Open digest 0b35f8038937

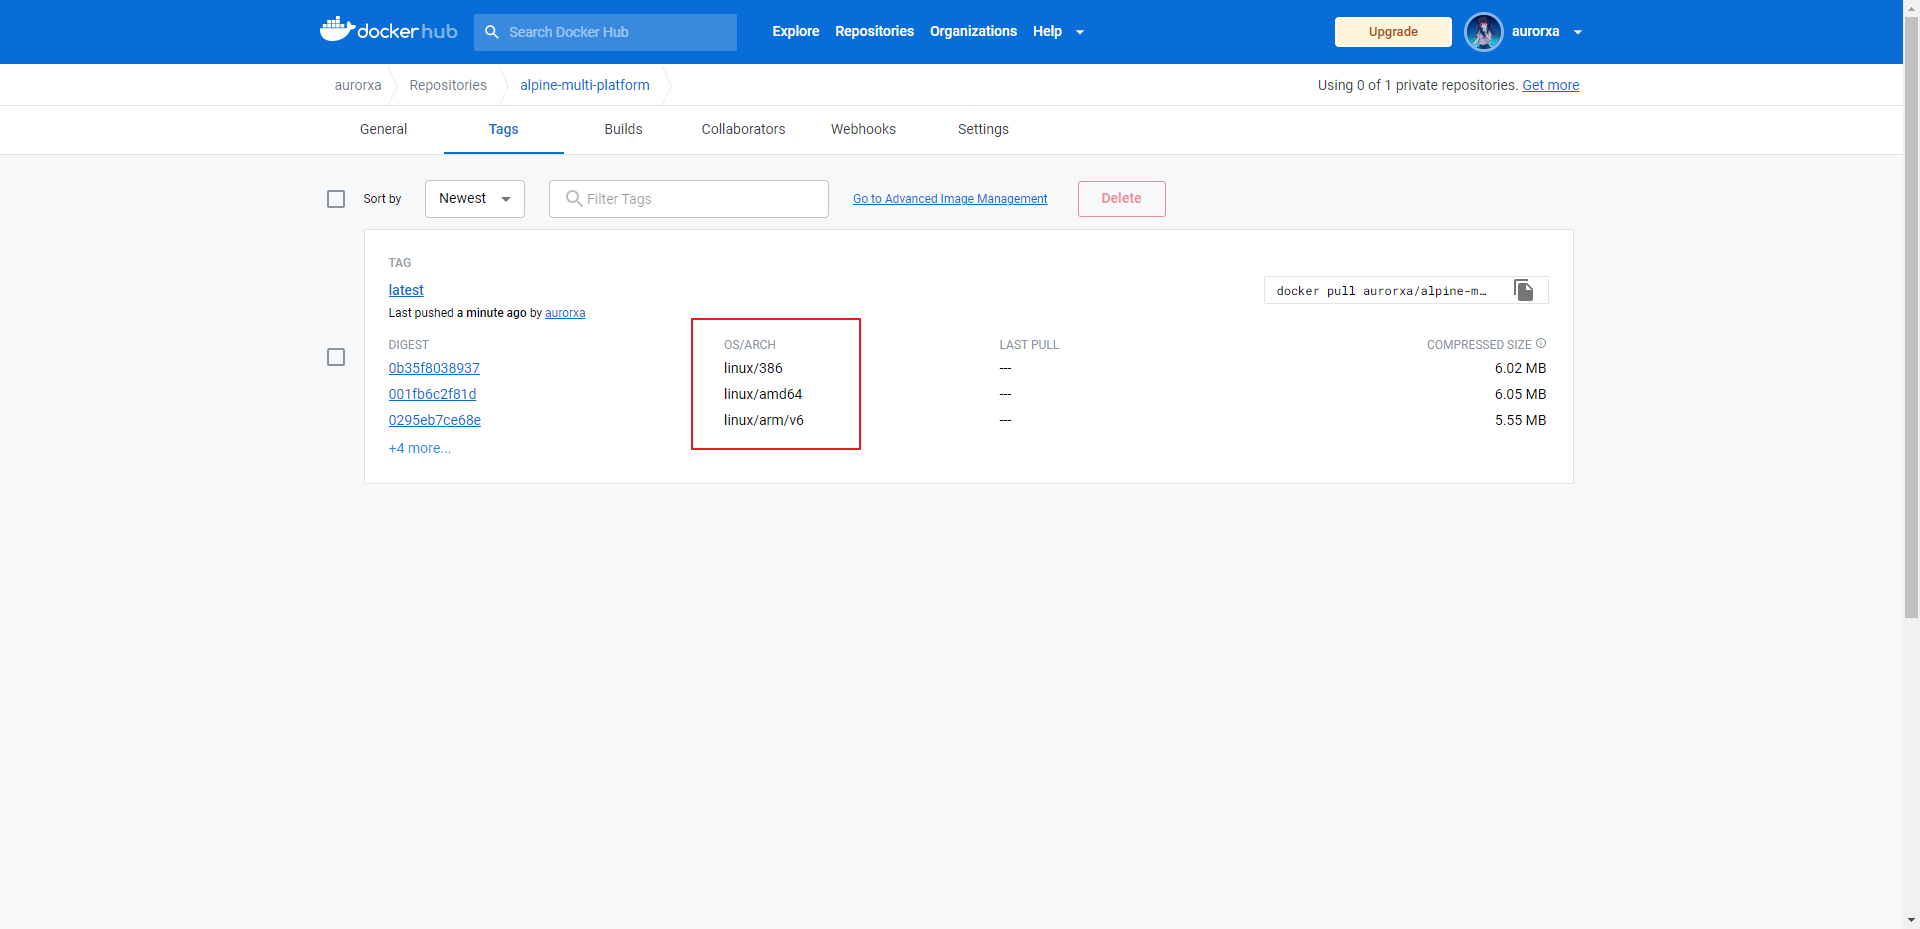(x=434, y=368)
